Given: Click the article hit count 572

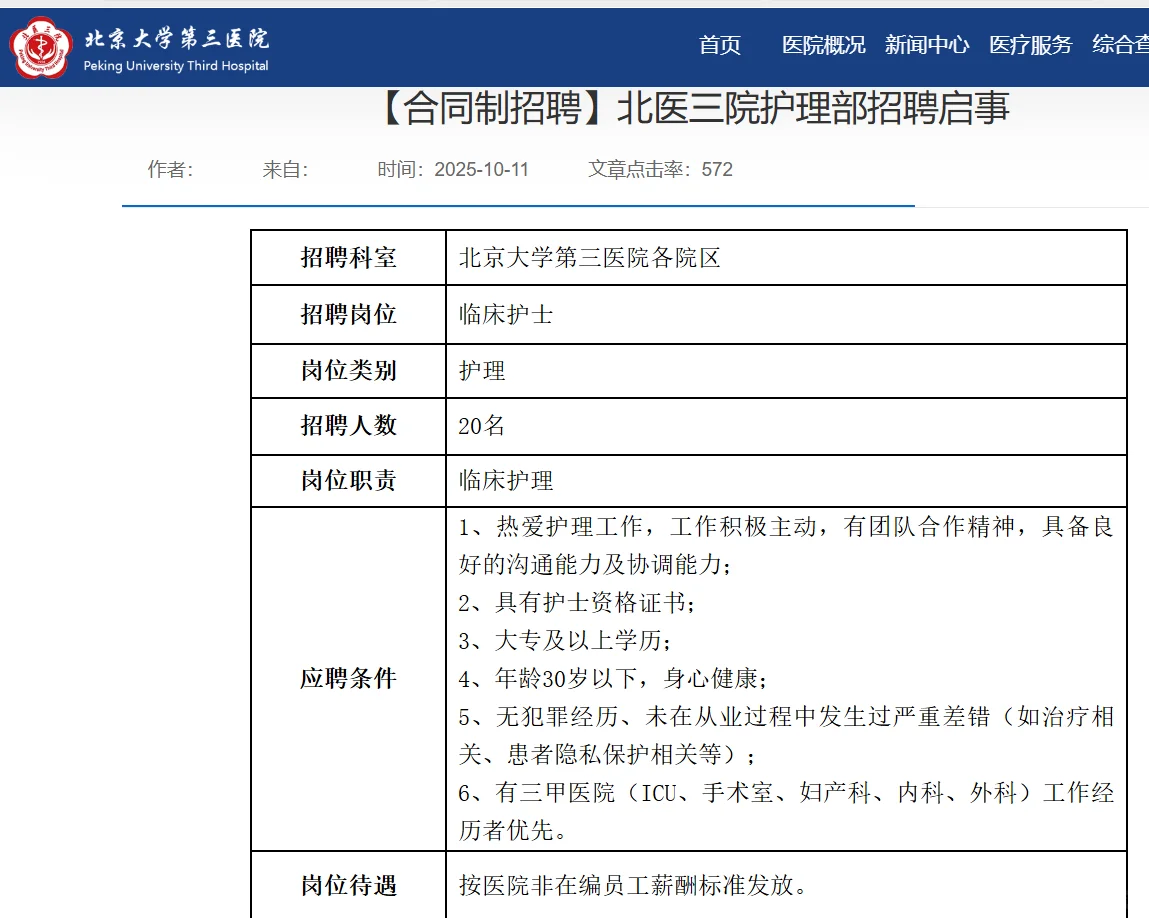Looking at the screenshot, I should (x=717, y=169).
